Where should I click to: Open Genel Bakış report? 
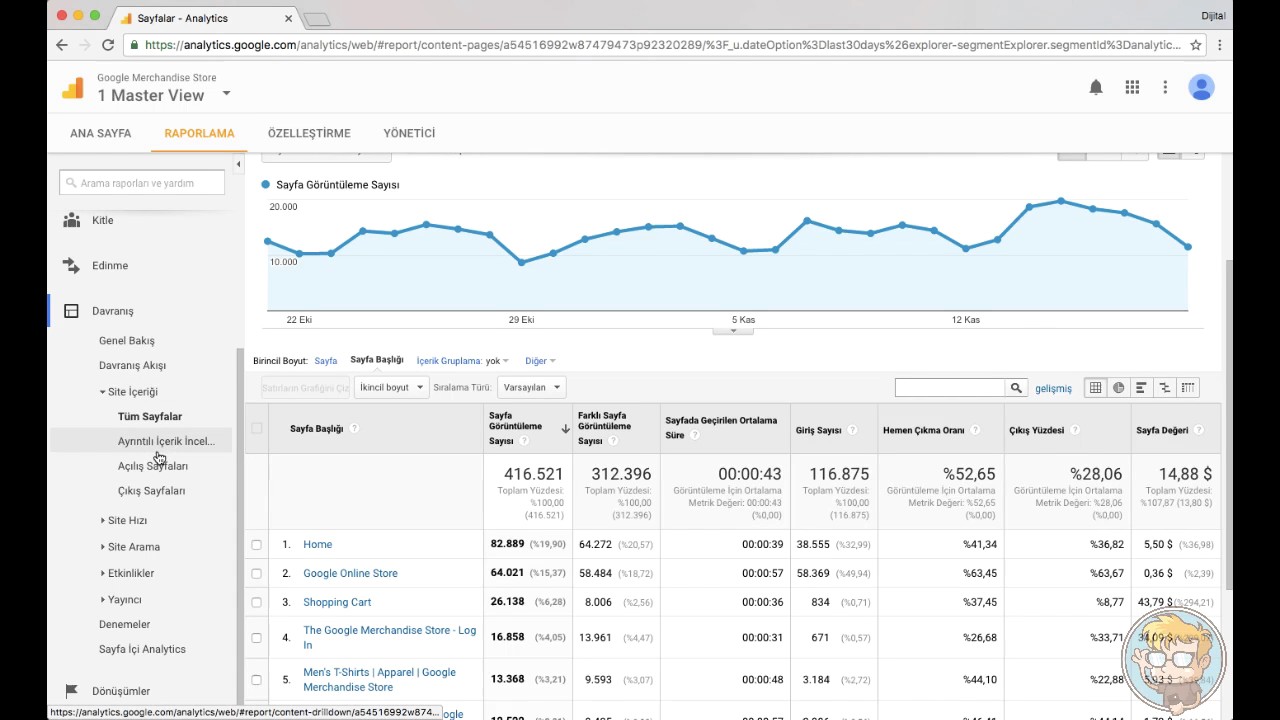point(127,341)
